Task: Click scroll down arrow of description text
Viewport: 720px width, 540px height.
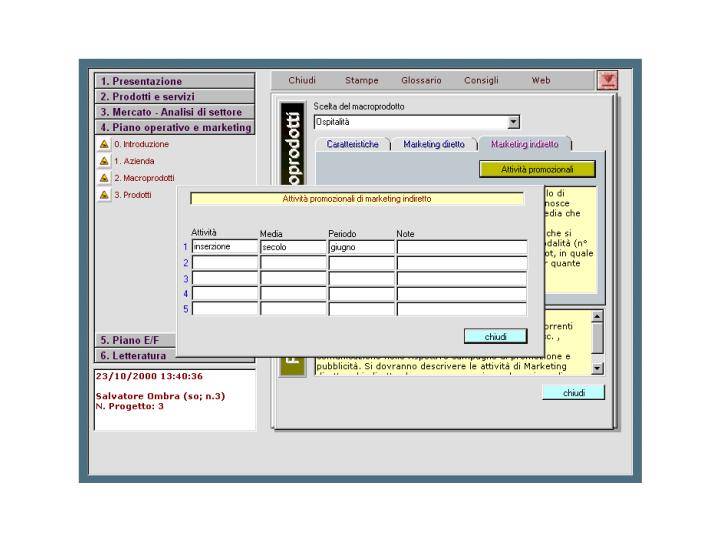Action: [x=597, y=368]
